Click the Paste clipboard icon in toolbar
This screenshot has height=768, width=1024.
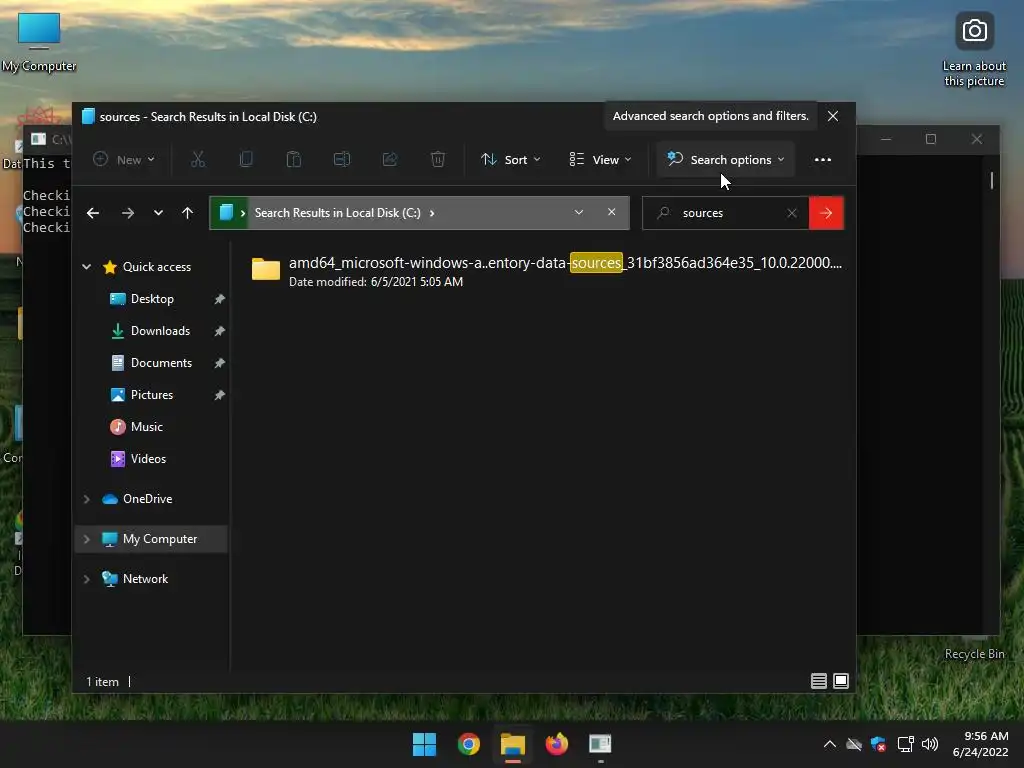coord(294,159)
